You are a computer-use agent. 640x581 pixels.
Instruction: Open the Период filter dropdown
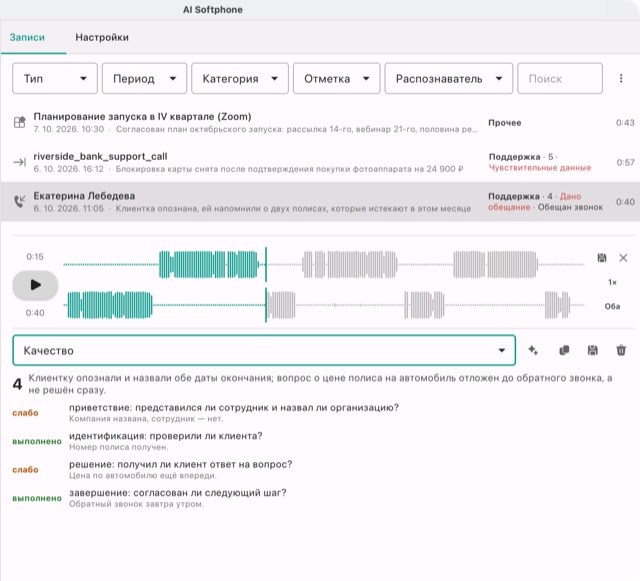144,78
